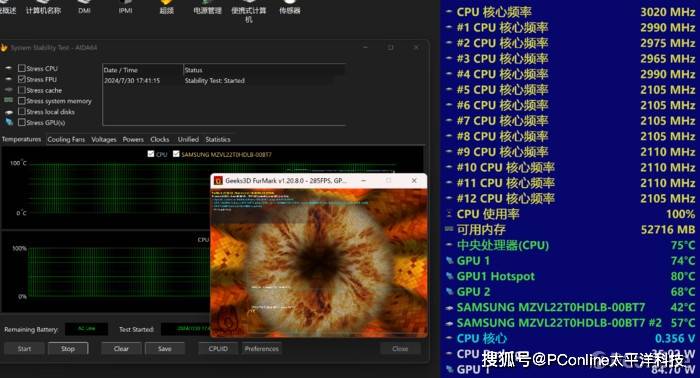
Task: Click the memory icon beside Stress system memory
Action: click(8, 101)
